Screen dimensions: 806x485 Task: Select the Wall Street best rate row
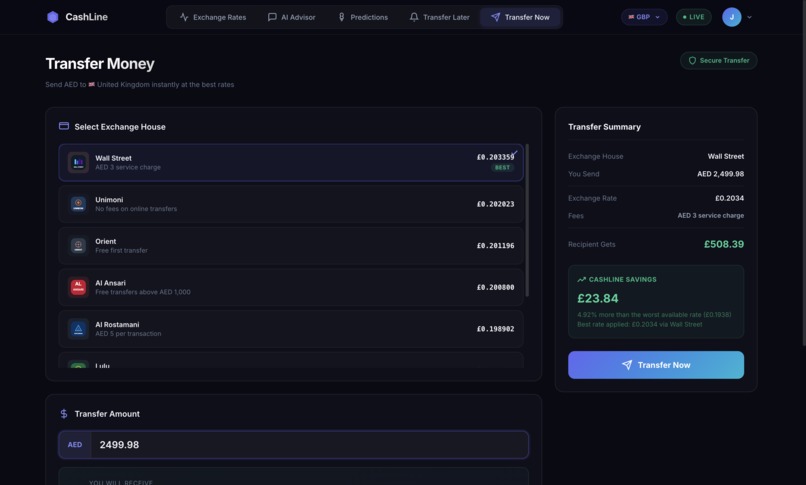(291, 162)
